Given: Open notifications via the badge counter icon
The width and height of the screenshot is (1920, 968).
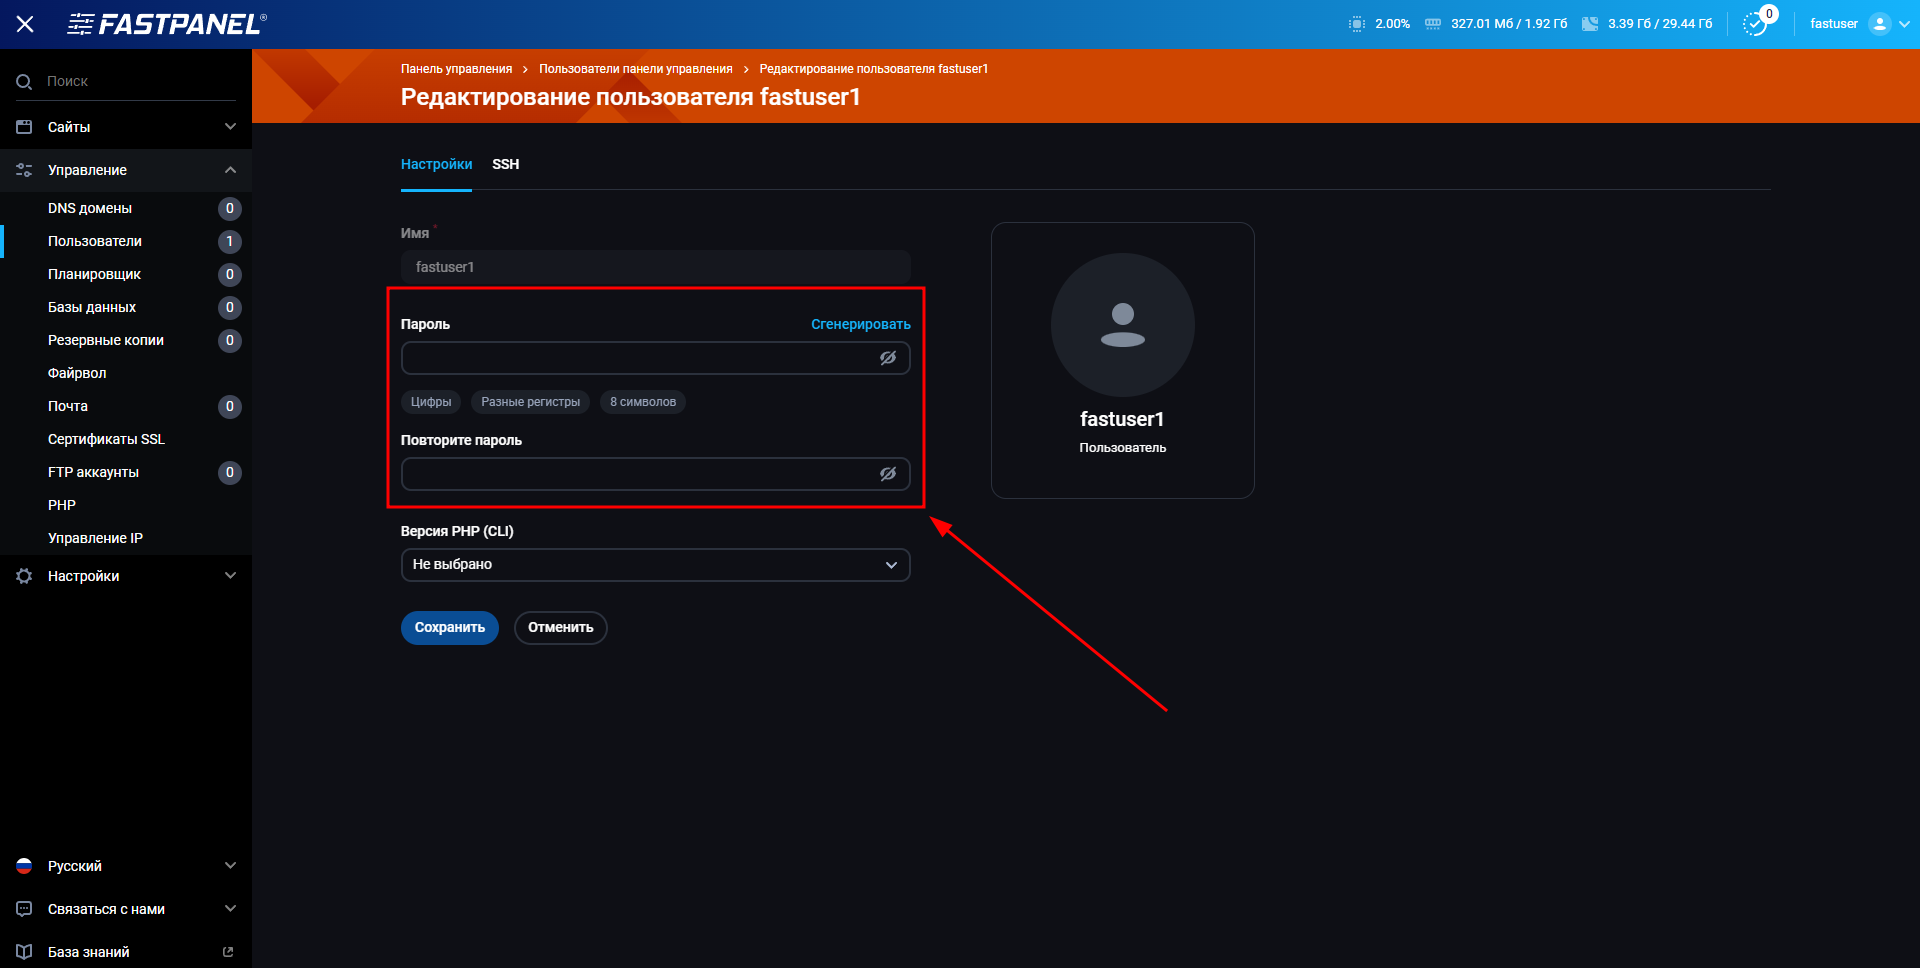Looking at the screenshot, I should pos(1757,23).
